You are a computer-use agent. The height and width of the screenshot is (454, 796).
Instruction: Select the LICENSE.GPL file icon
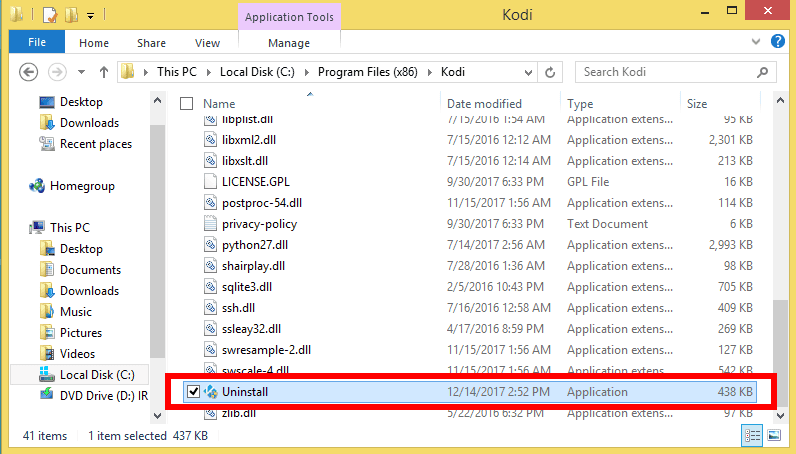point(210,181)
